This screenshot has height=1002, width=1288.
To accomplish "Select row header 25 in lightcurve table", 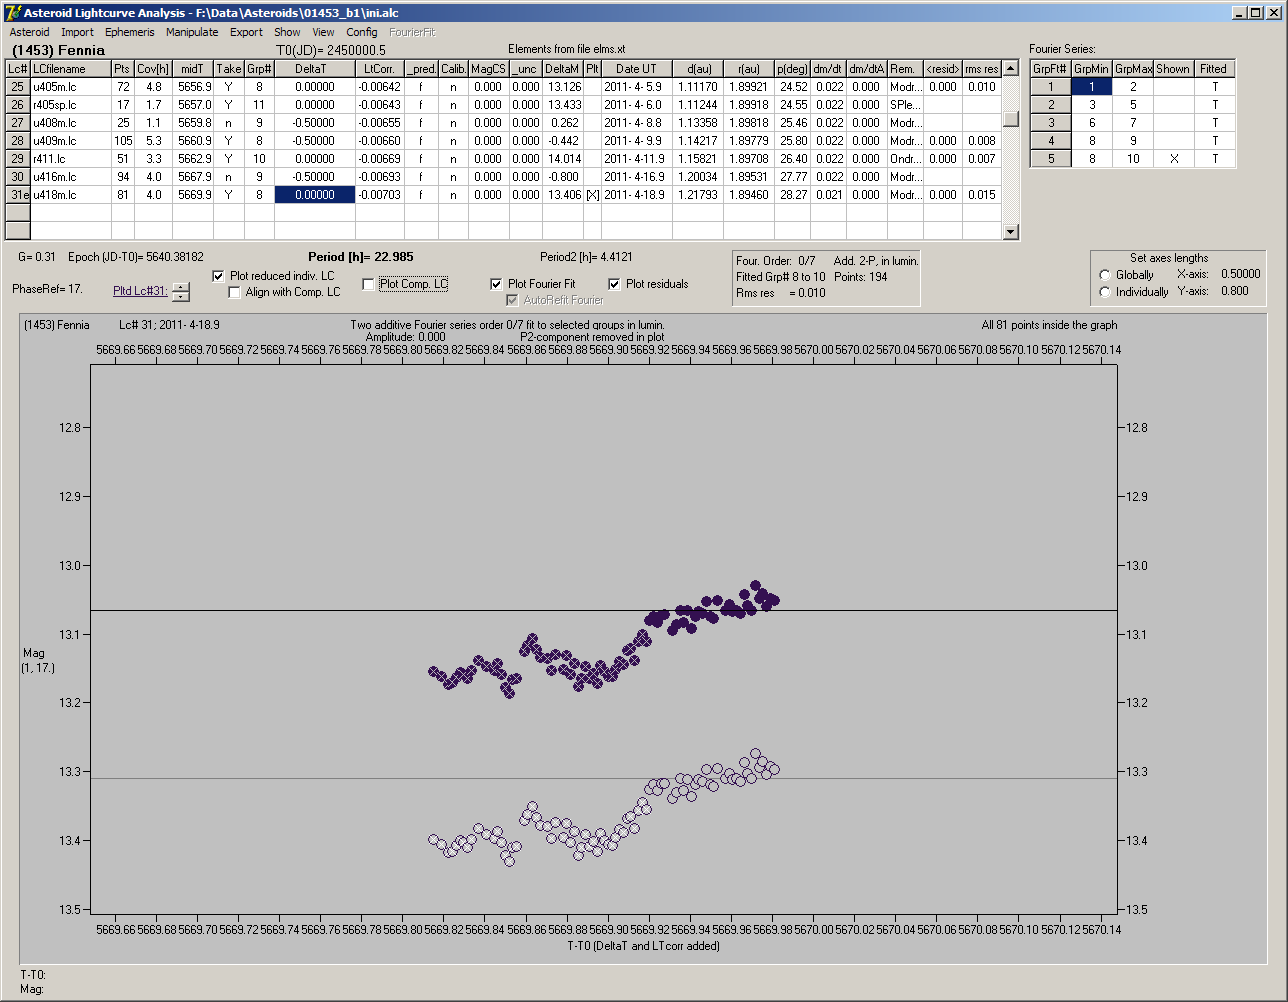I will (x=18, y=87).
